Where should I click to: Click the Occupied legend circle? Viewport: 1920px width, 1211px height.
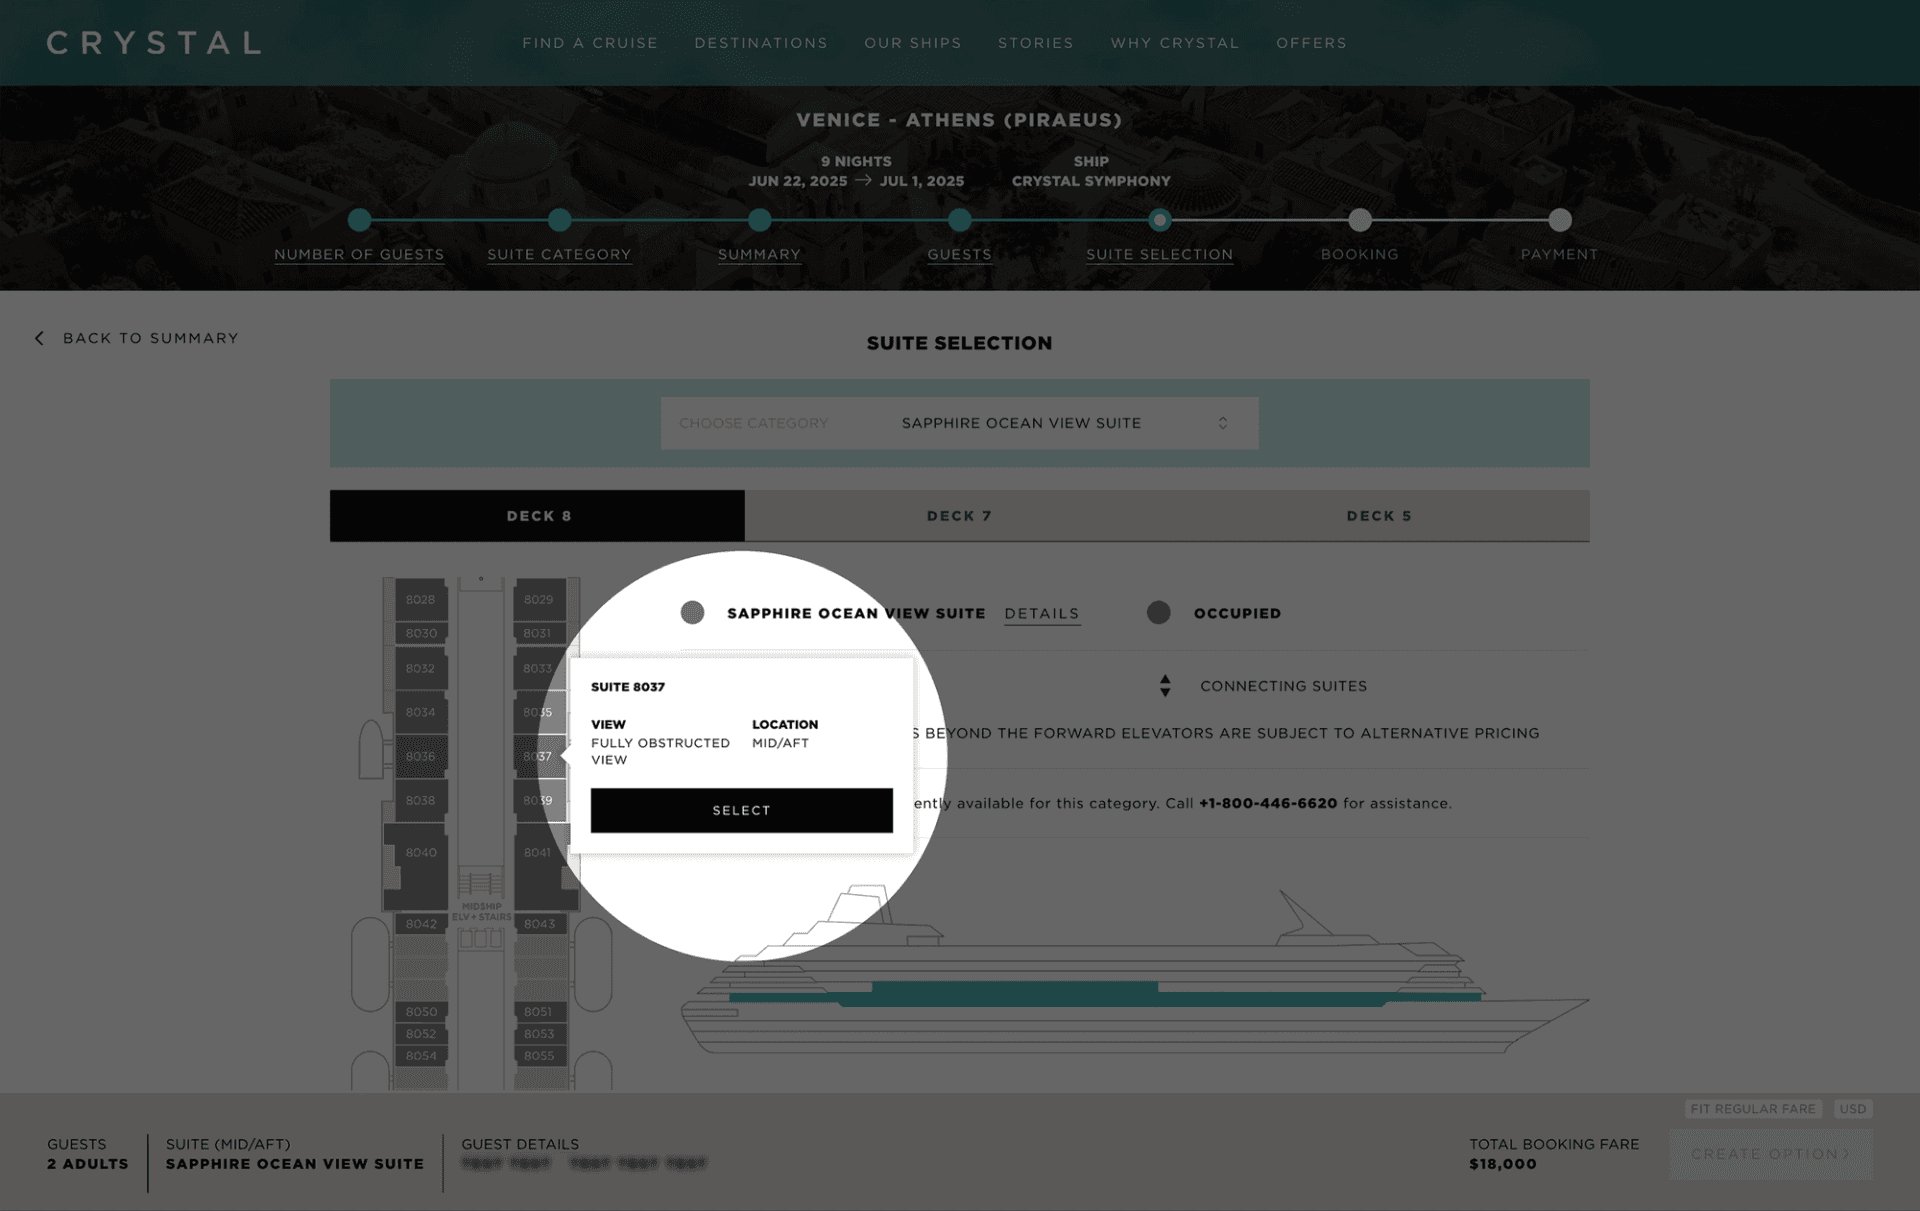pyautogui.click(x=1158, y=612)
